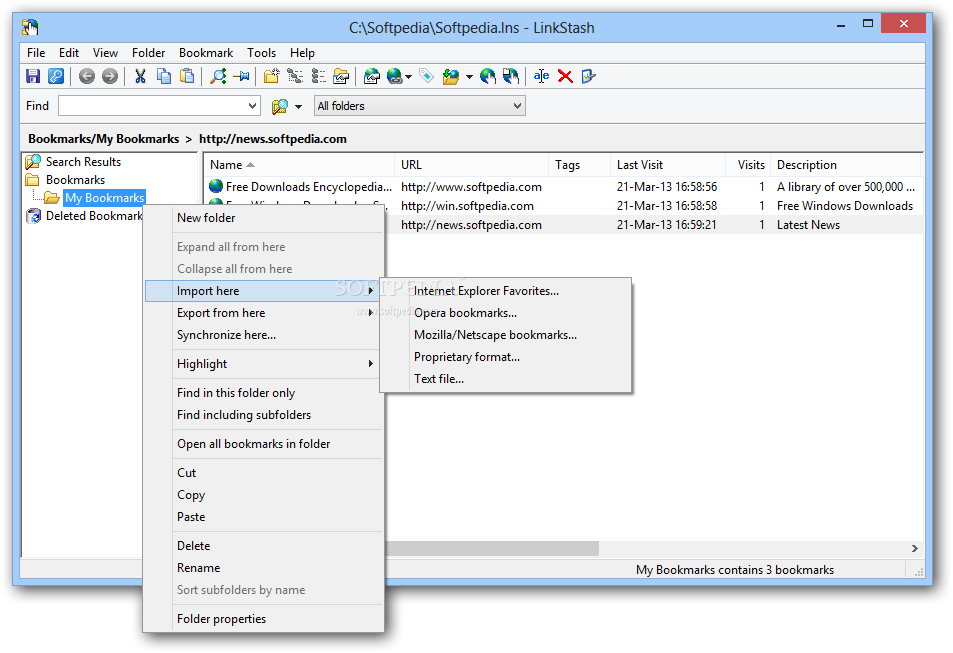Click the rename text-cursor toolbar icon
Viewport: 953px width, 653px height.
pyautogui.click(x=541, y=76)
